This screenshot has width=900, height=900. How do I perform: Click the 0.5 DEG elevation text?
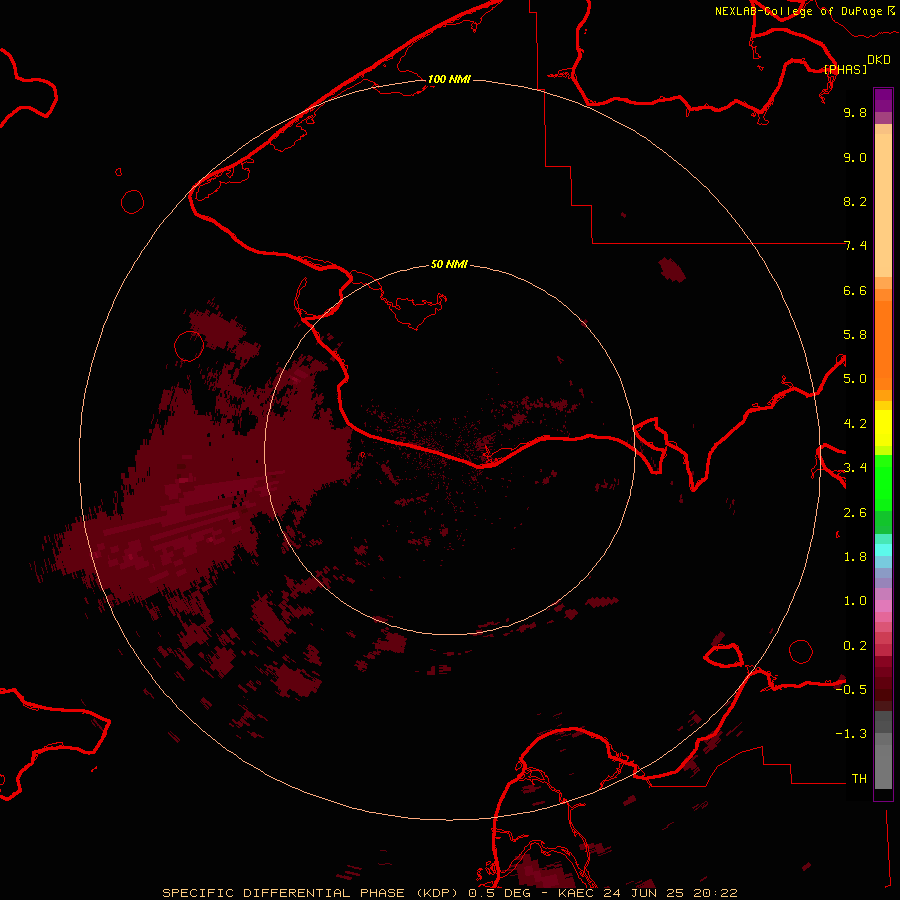pyautogui.click(x=500, y=893)
